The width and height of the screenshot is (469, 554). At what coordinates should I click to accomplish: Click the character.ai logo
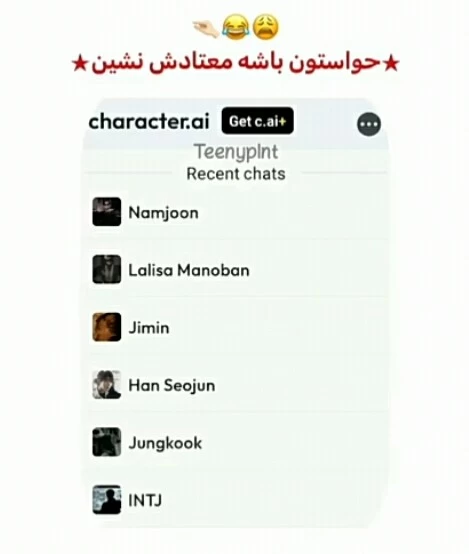(x=149, y=122)
